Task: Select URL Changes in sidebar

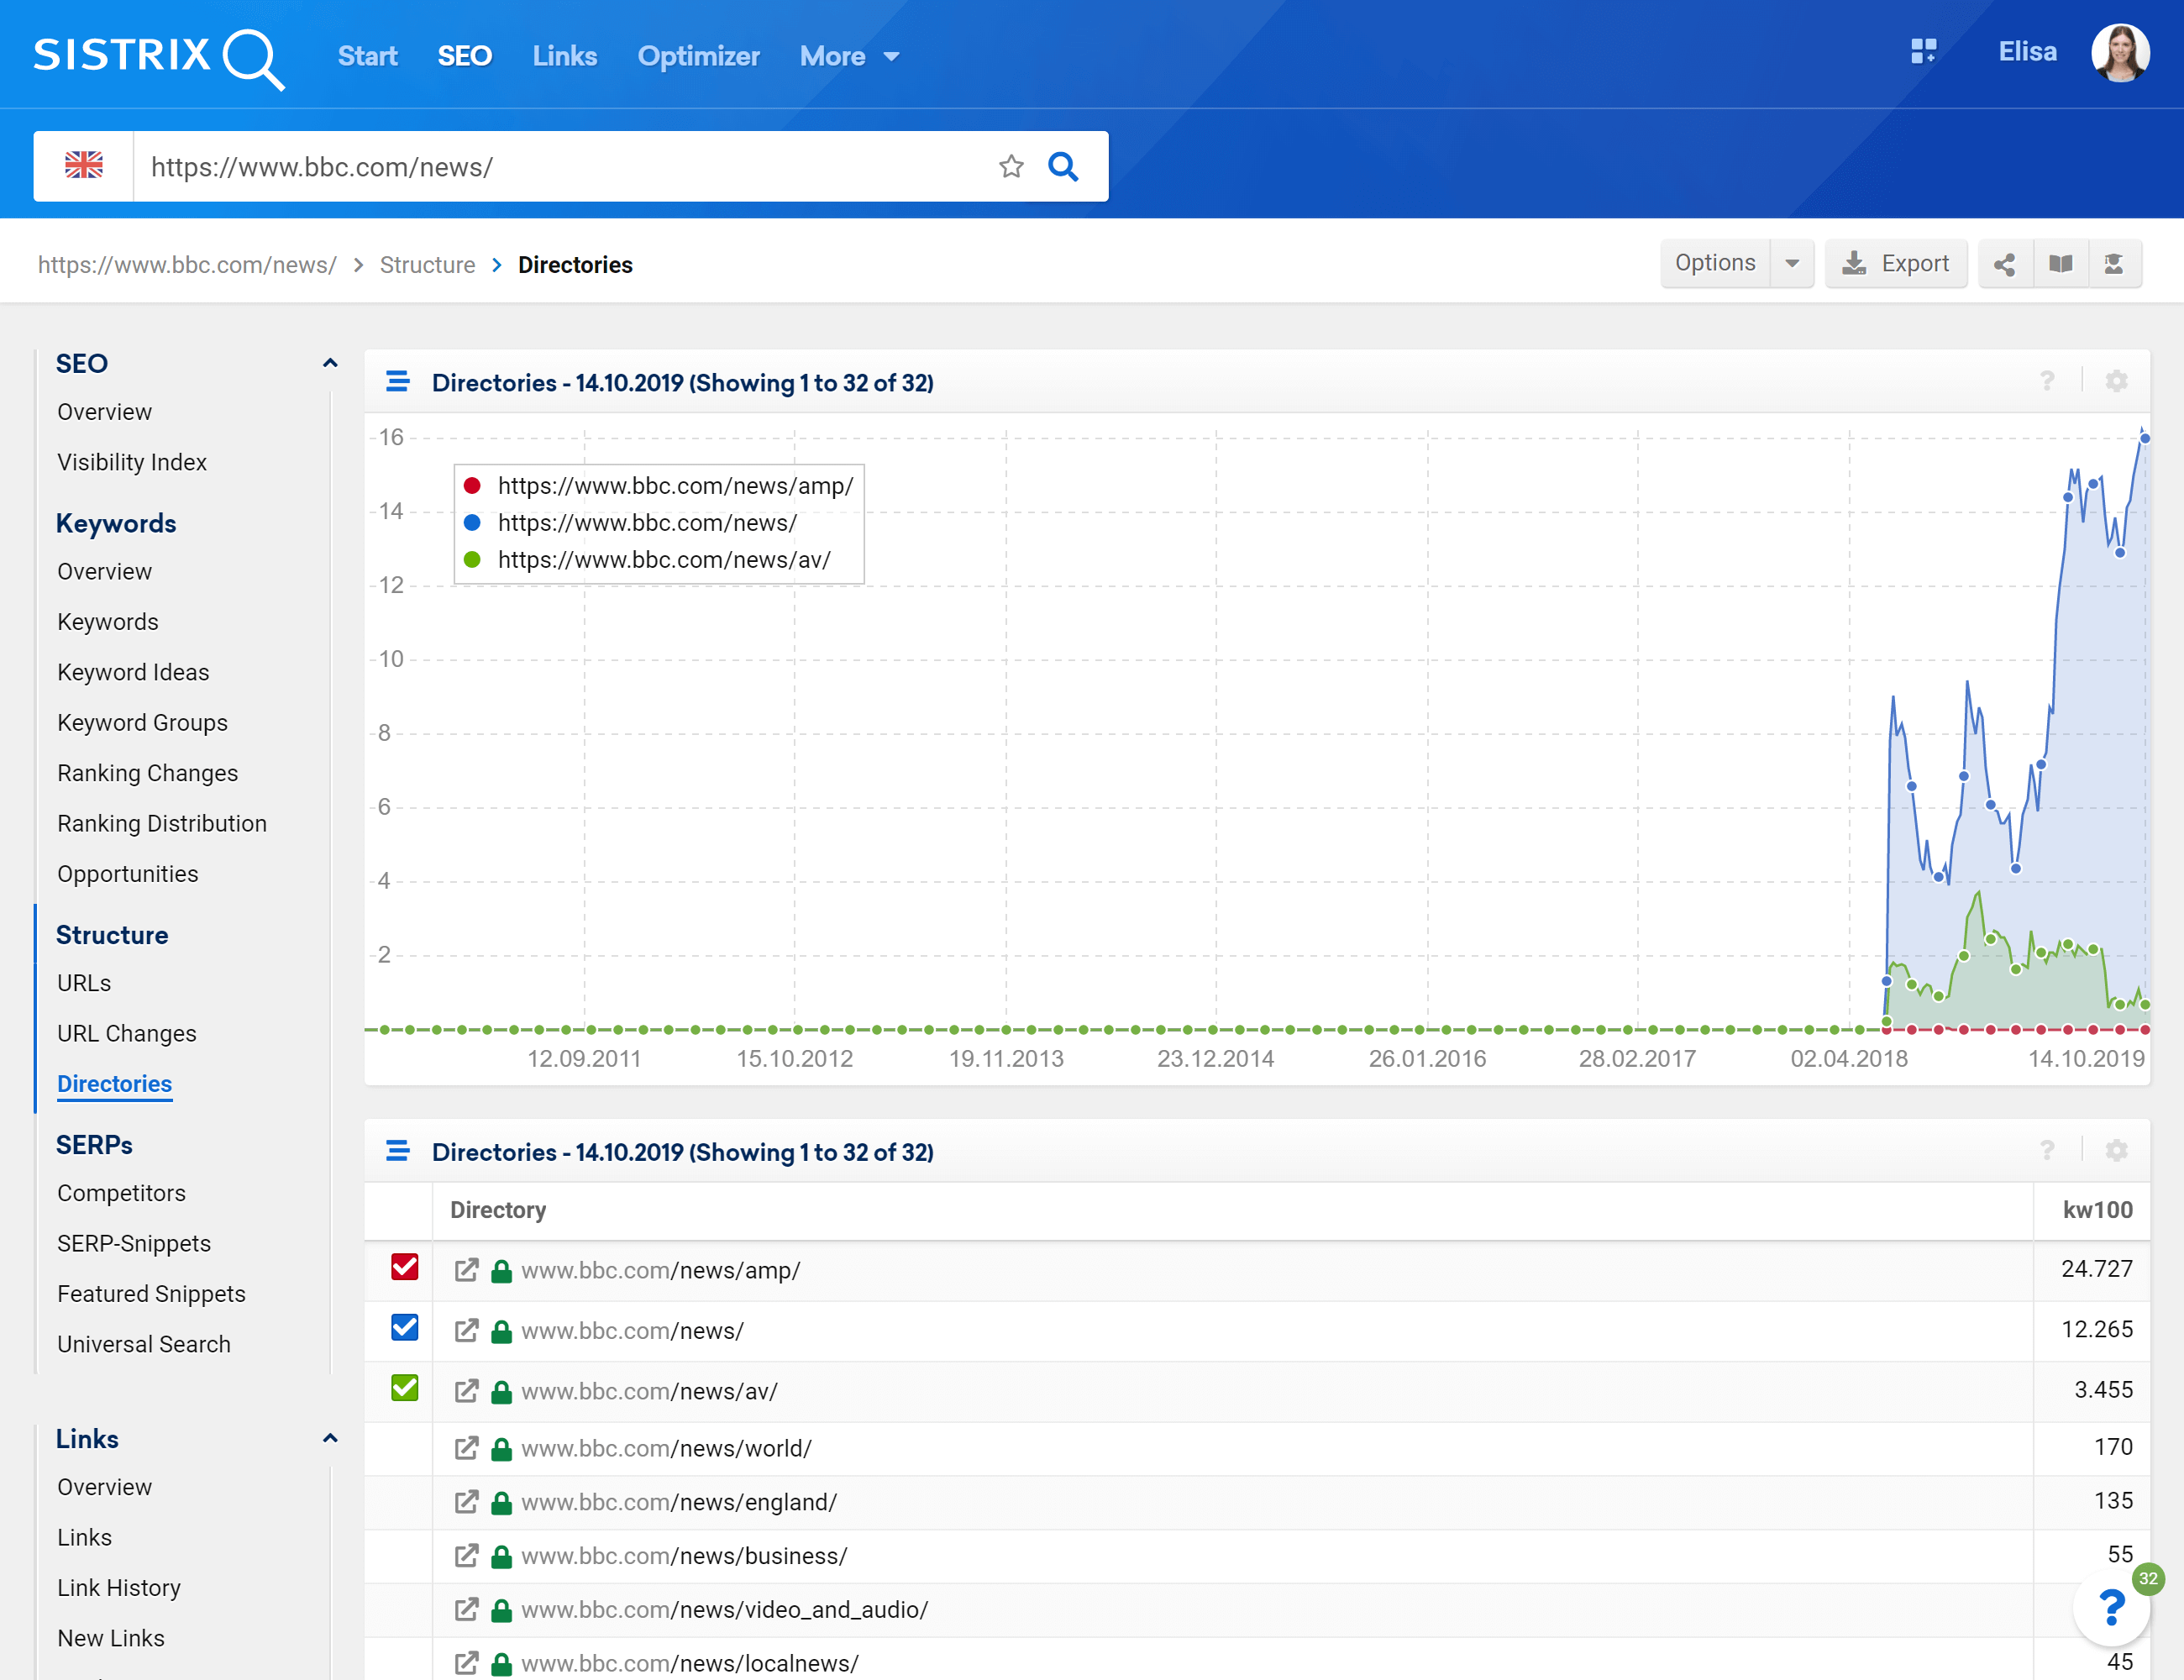Action: tap(127, 1033)
